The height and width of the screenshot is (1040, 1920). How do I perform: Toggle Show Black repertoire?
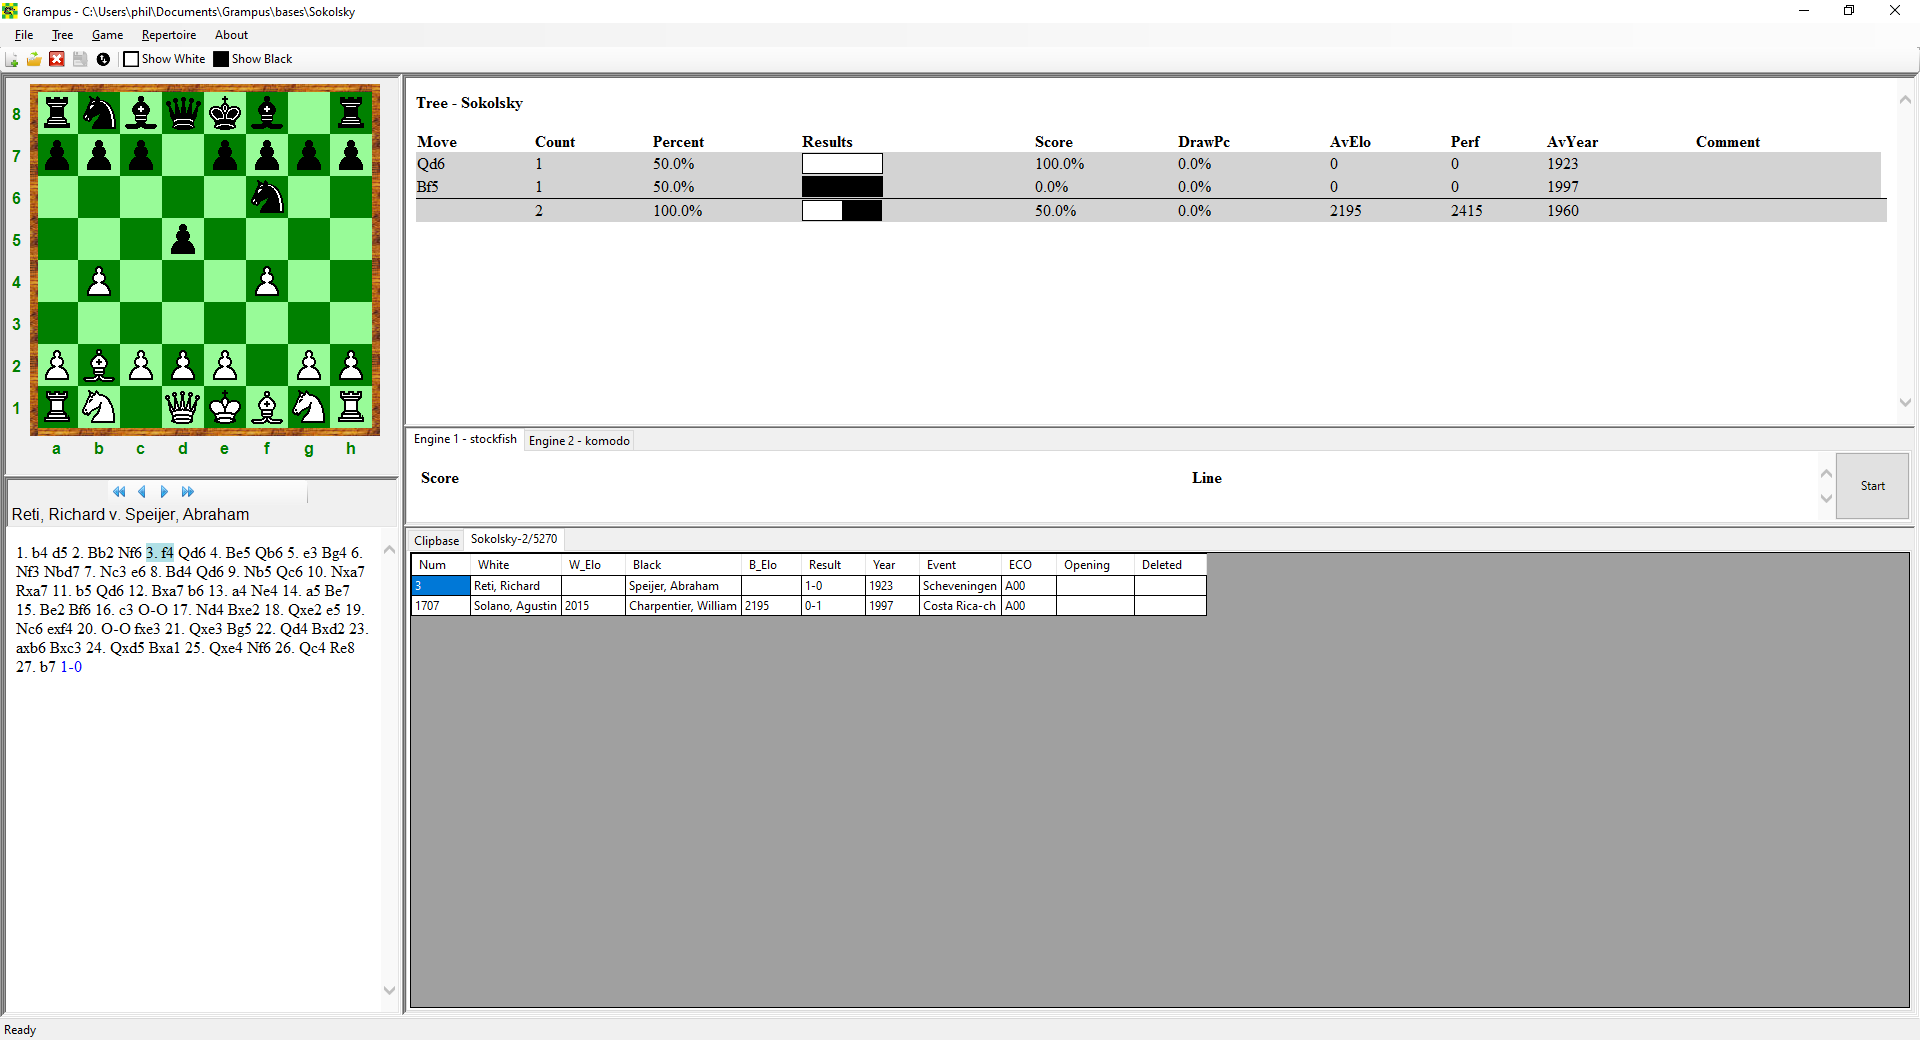click(221, 60)
